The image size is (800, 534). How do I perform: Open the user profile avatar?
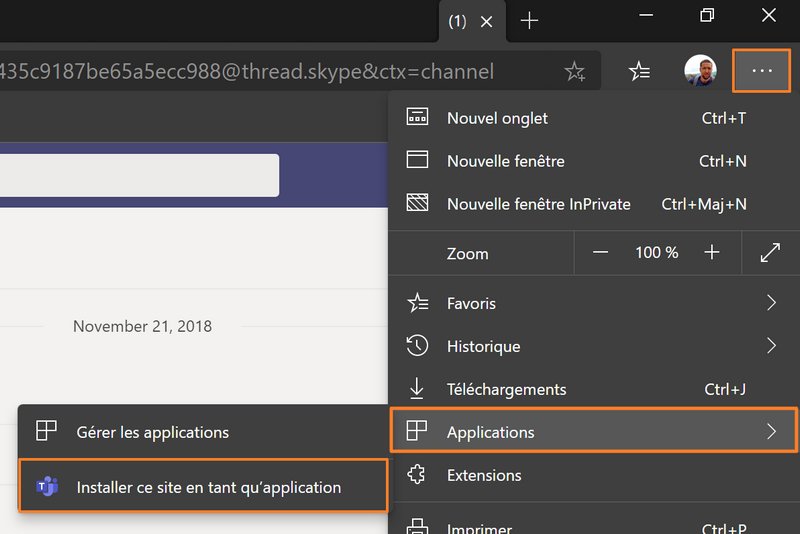[x=700, y=71]
